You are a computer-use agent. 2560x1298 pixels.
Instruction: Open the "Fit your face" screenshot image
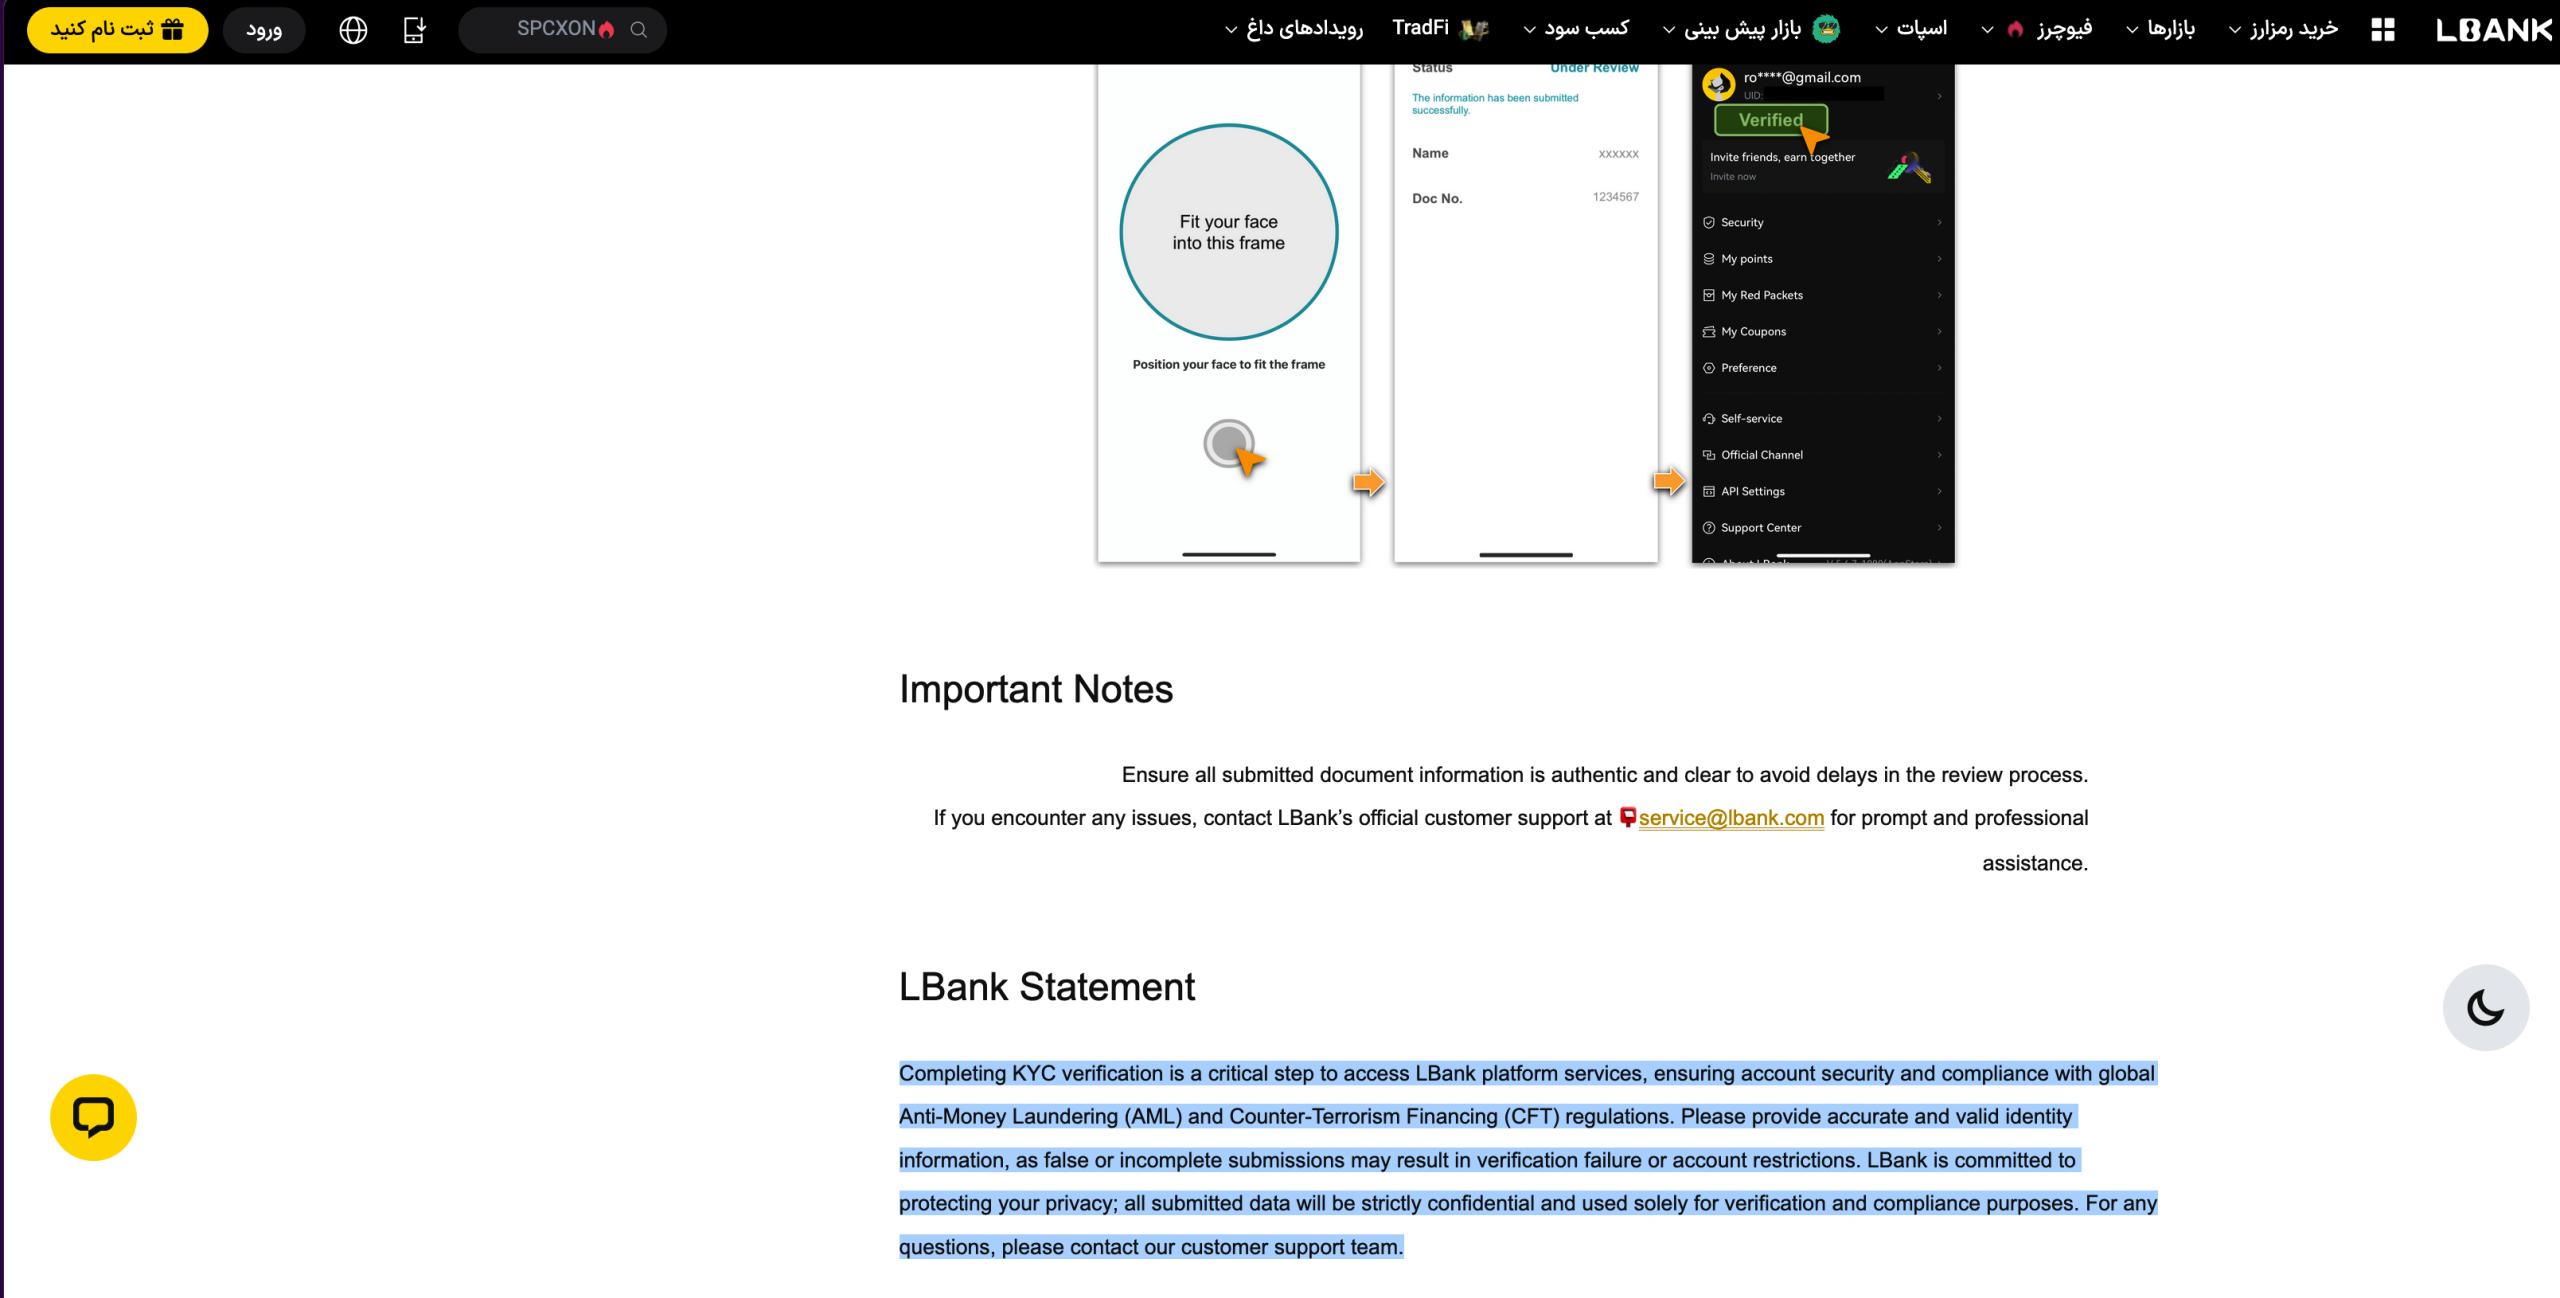[x=1229, y=313]
